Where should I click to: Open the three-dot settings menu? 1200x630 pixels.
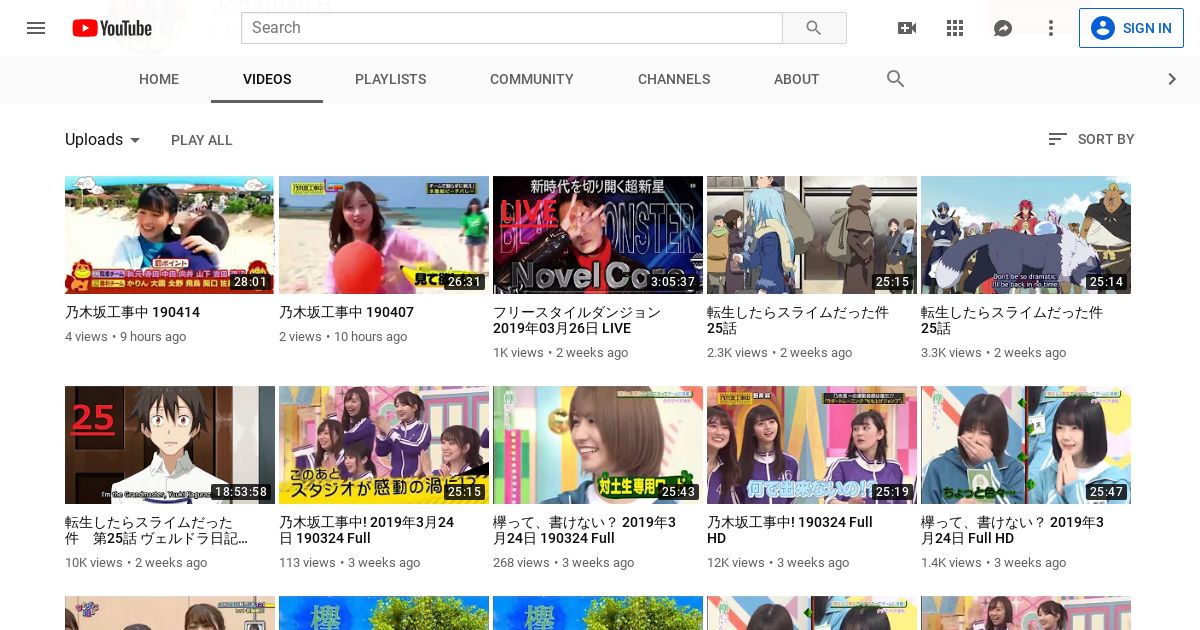click(1051, 28)
